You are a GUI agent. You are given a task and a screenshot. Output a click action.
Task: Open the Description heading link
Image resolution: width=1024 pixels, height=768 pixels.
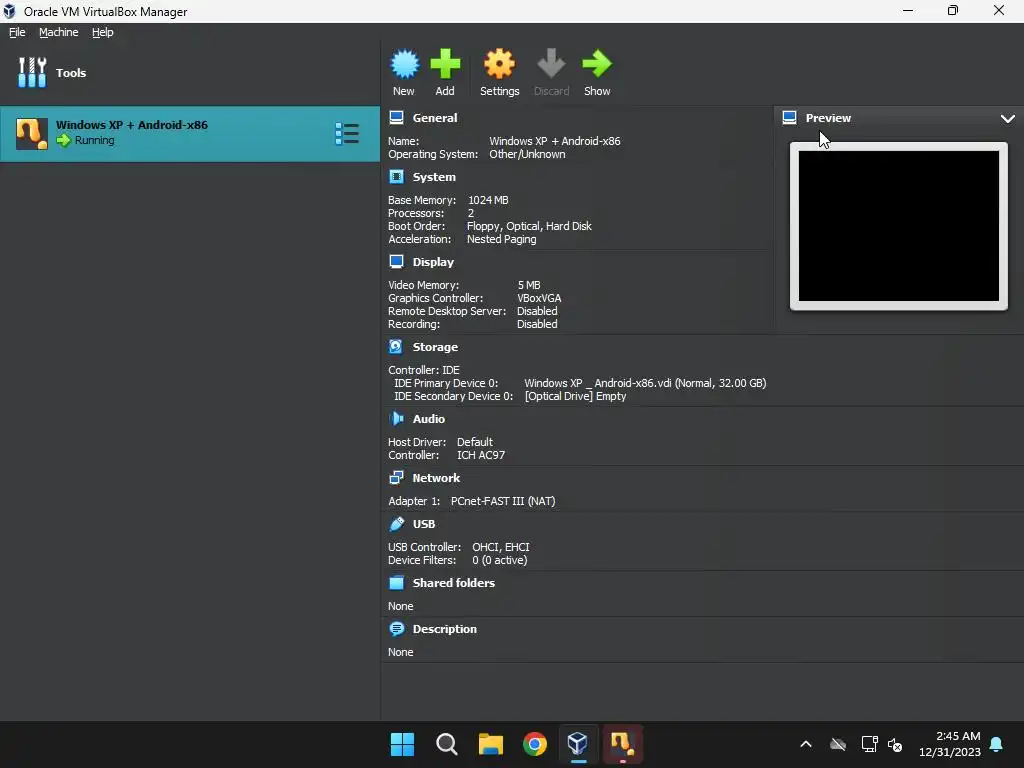click(x=444, y=629)
